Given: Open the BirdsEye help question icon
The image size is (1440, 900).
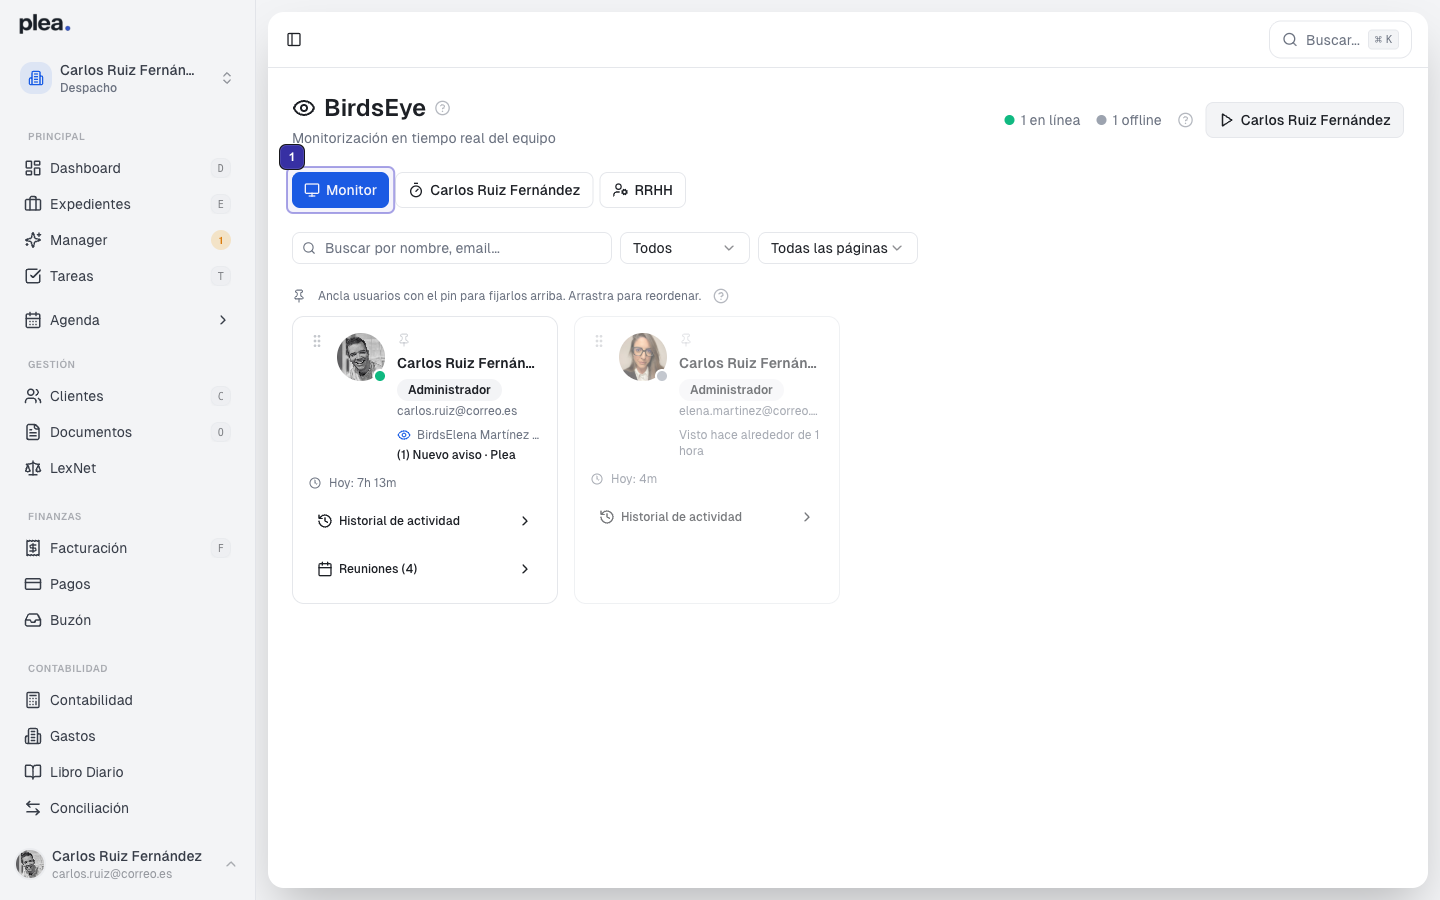Looking at the screenshot, I should (443, 108).
